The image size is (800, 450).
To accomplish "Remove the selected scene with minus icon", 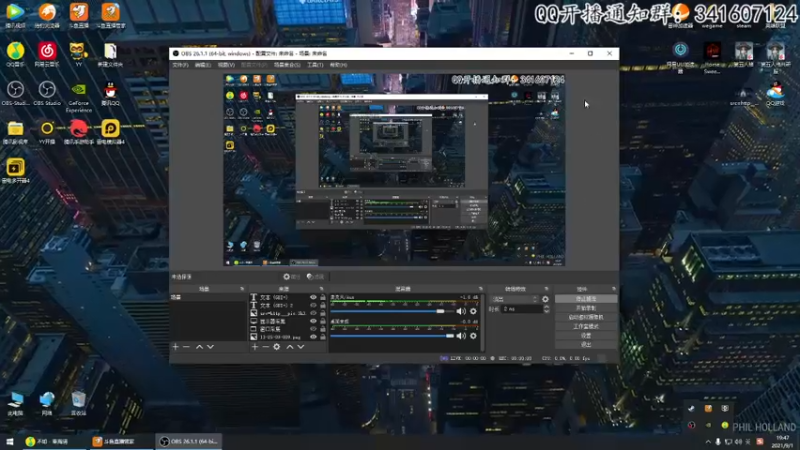I will (x=186, y=347).
